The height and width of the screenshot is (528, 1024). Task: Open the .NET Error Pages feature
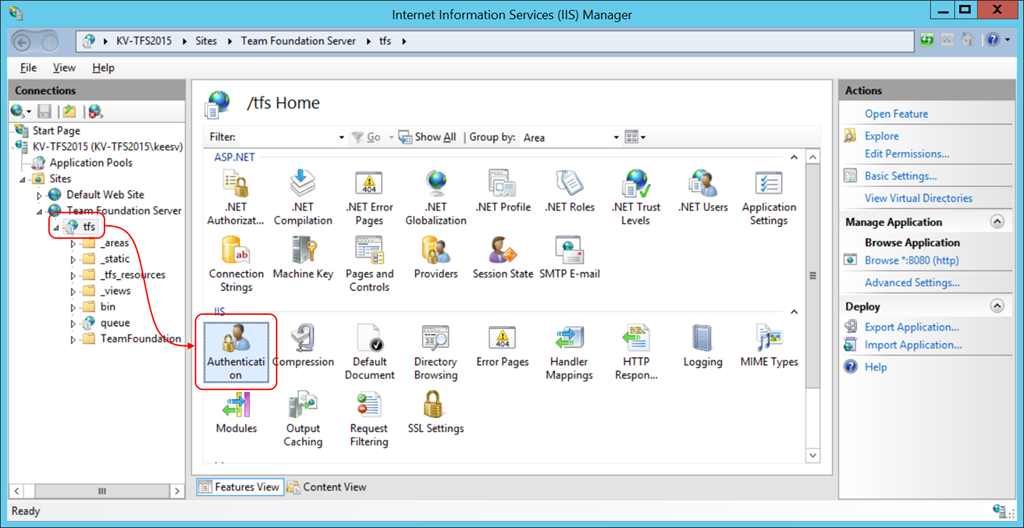(369, 197)
